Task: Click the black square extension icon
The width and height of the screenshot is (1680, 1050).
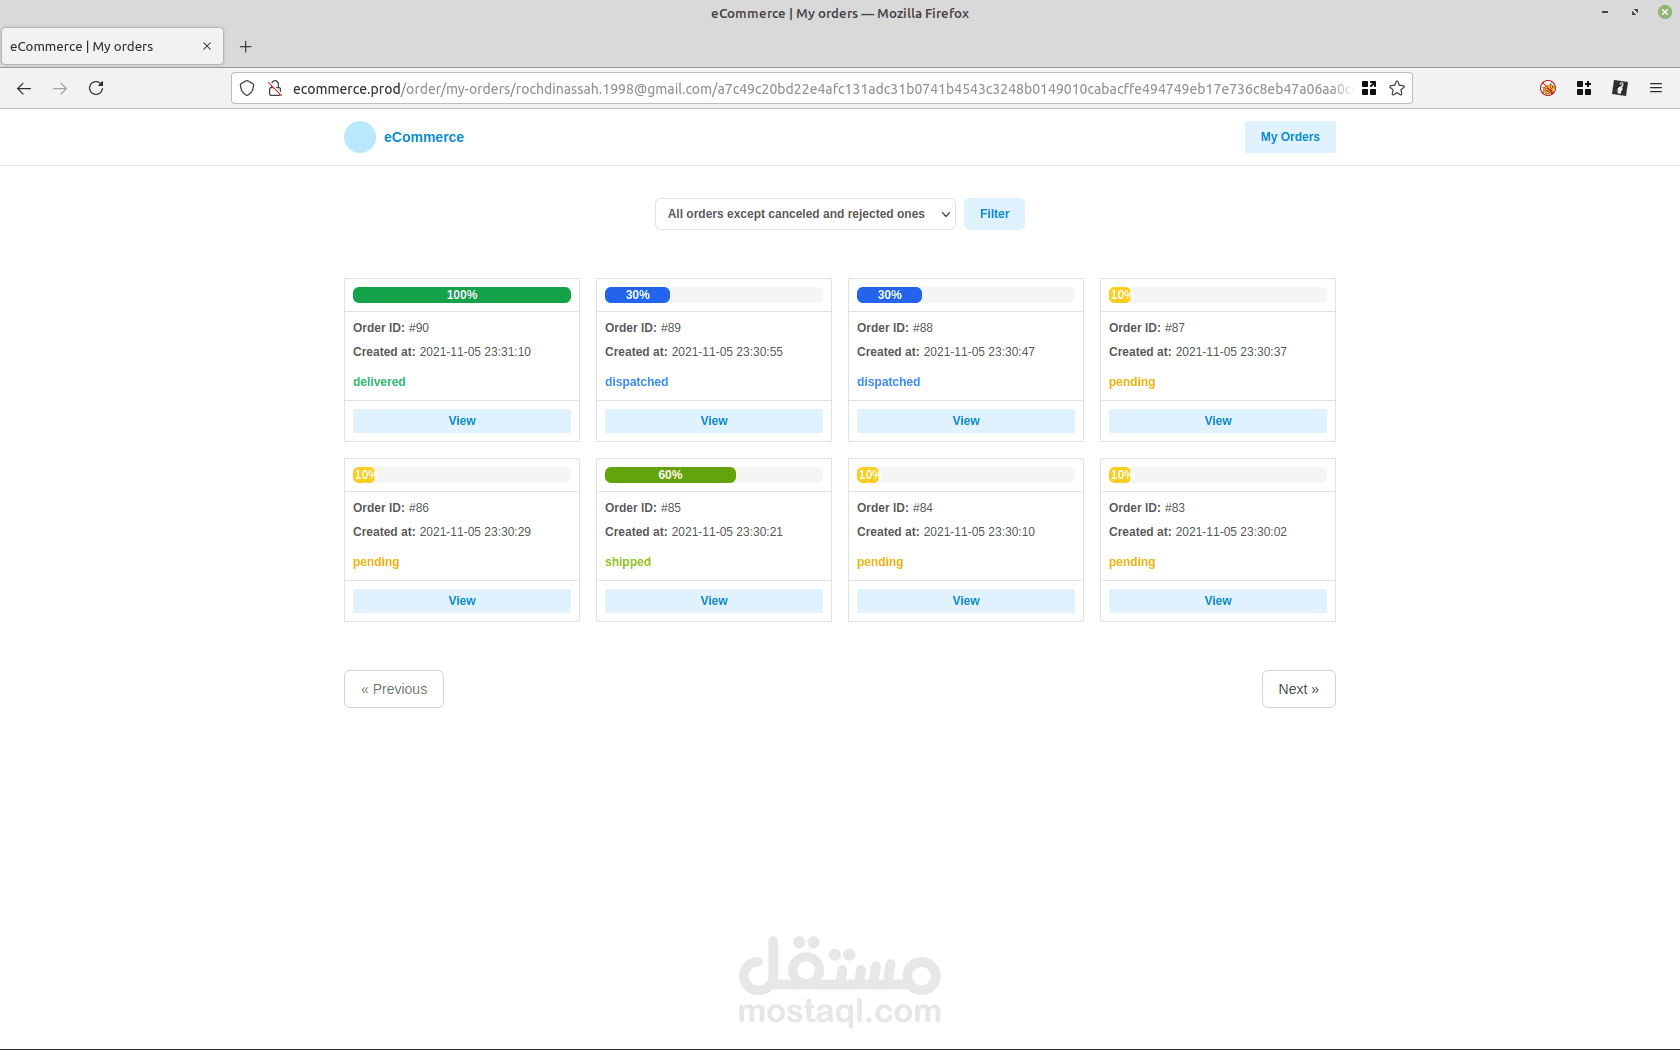Action: tap(1620, 88)
